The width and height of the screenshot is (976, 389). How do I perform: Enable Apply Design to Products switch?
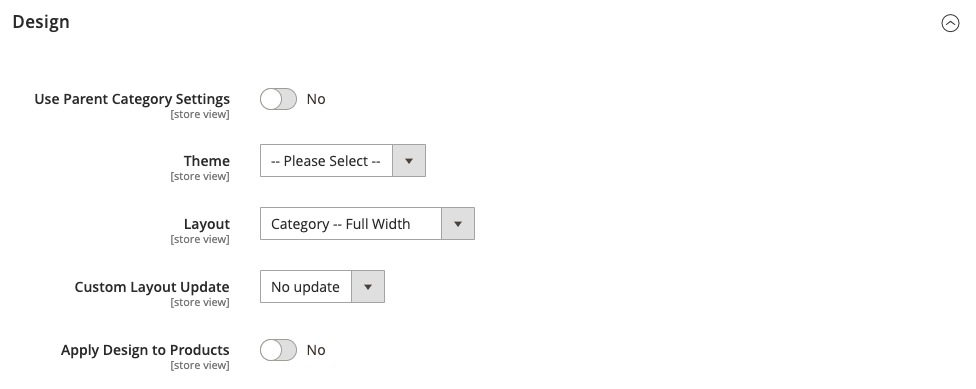(278, 350)
